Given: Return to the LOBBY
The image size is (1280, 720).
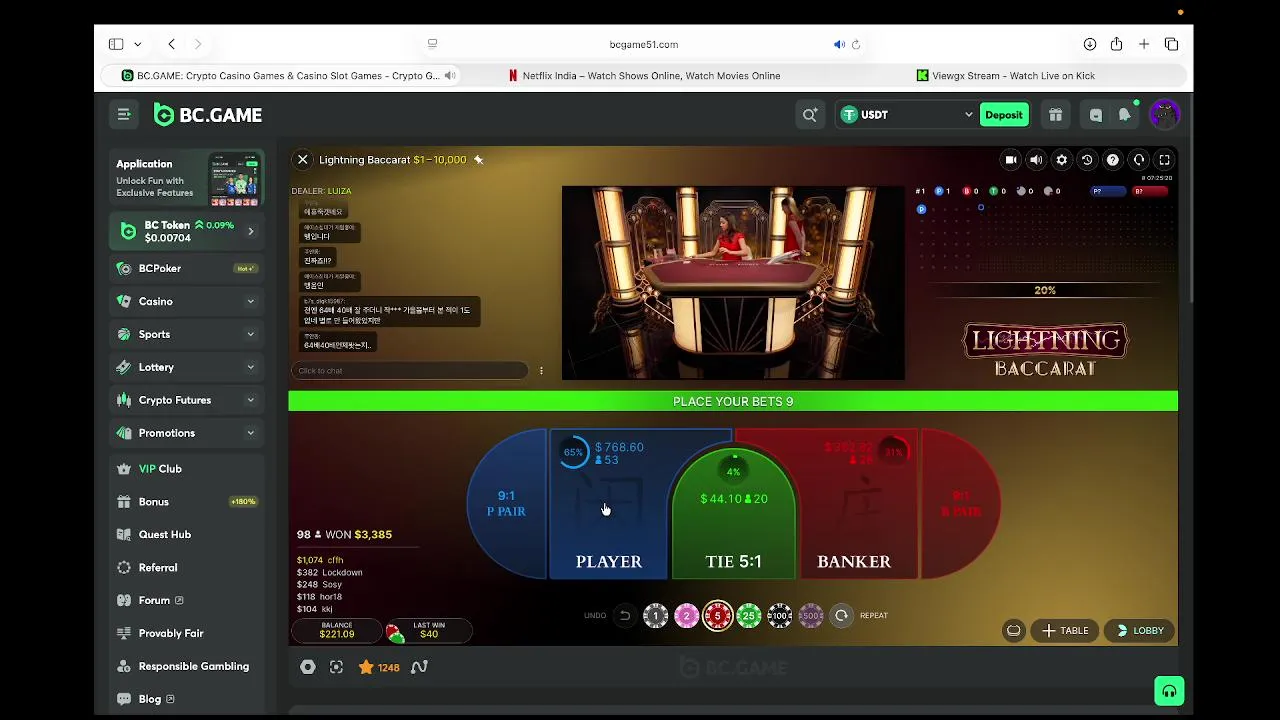Looking at the screenshot, I should click(1140, 631).
